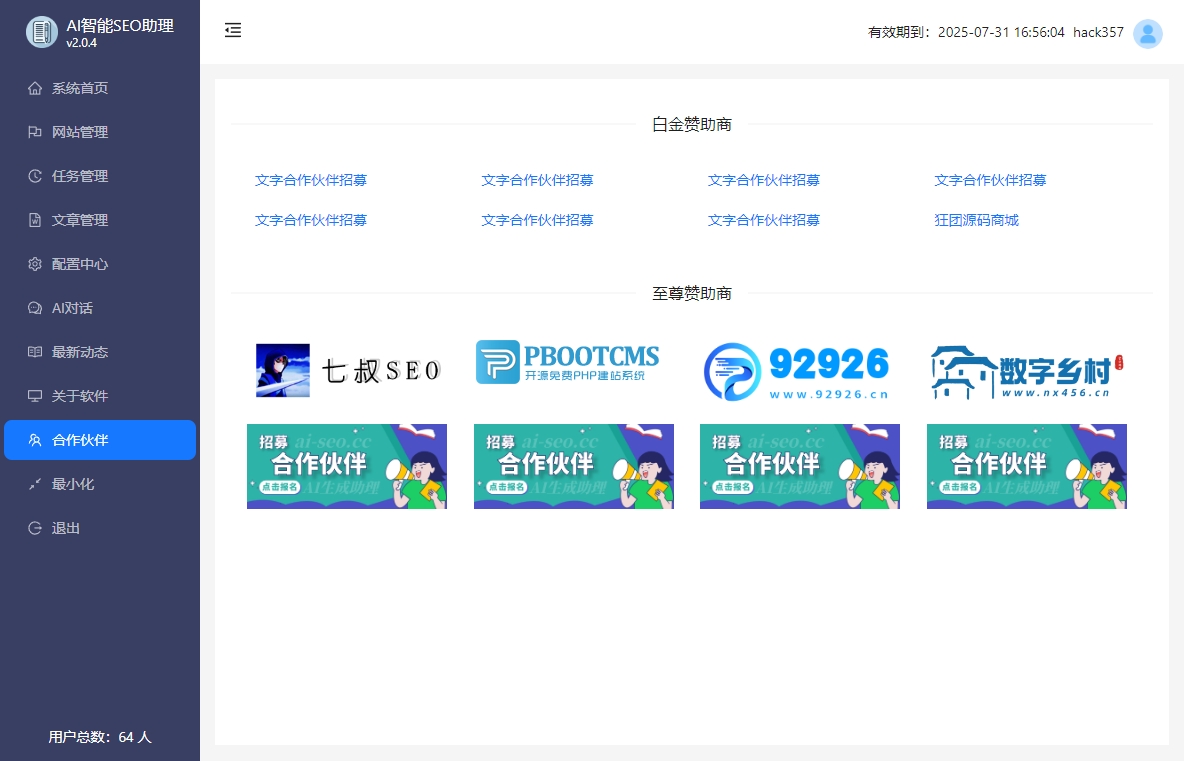Collapse the sidebar with the fold icon
Viewport: 1184px width, 761px height.
pos(233,30)
